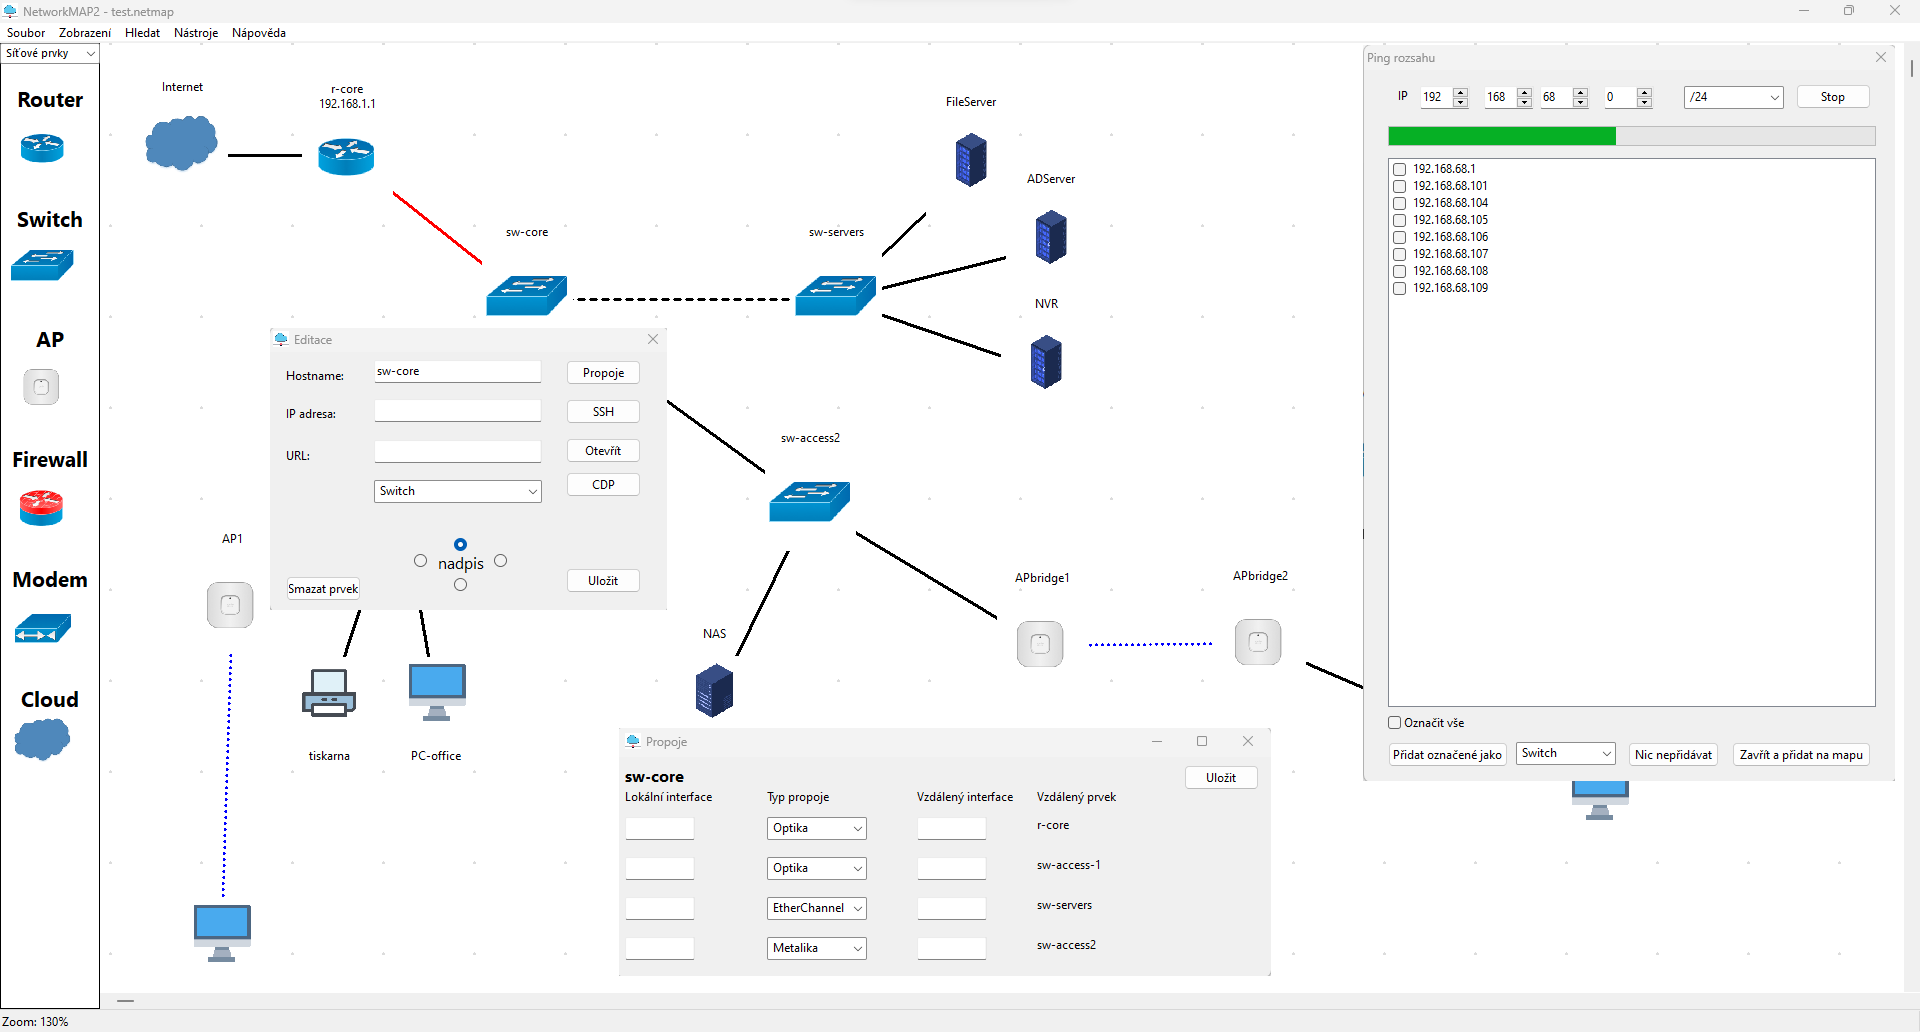Select the Firewall element in the sidebar
Image resolution: width=1920 pixels, height=1032 pixels.
coord(41,507)
